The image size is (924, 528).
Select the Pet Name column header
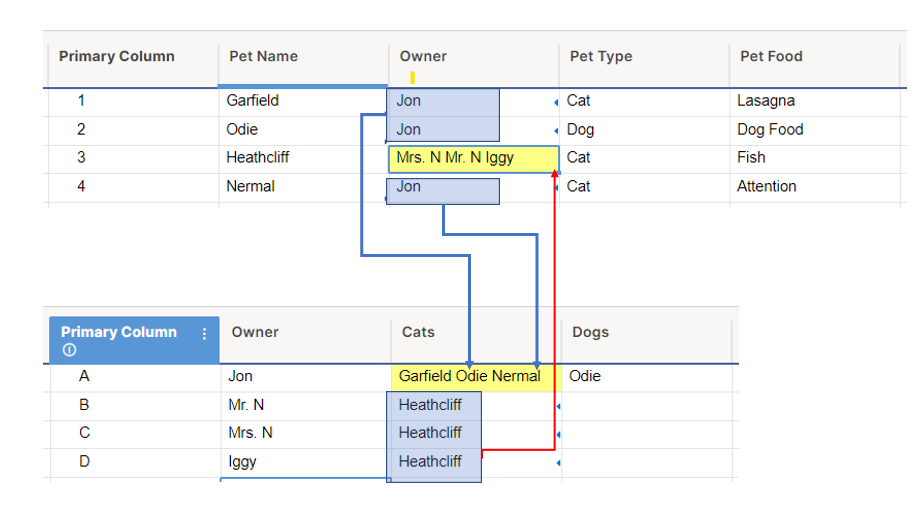(x=303, y=57)
